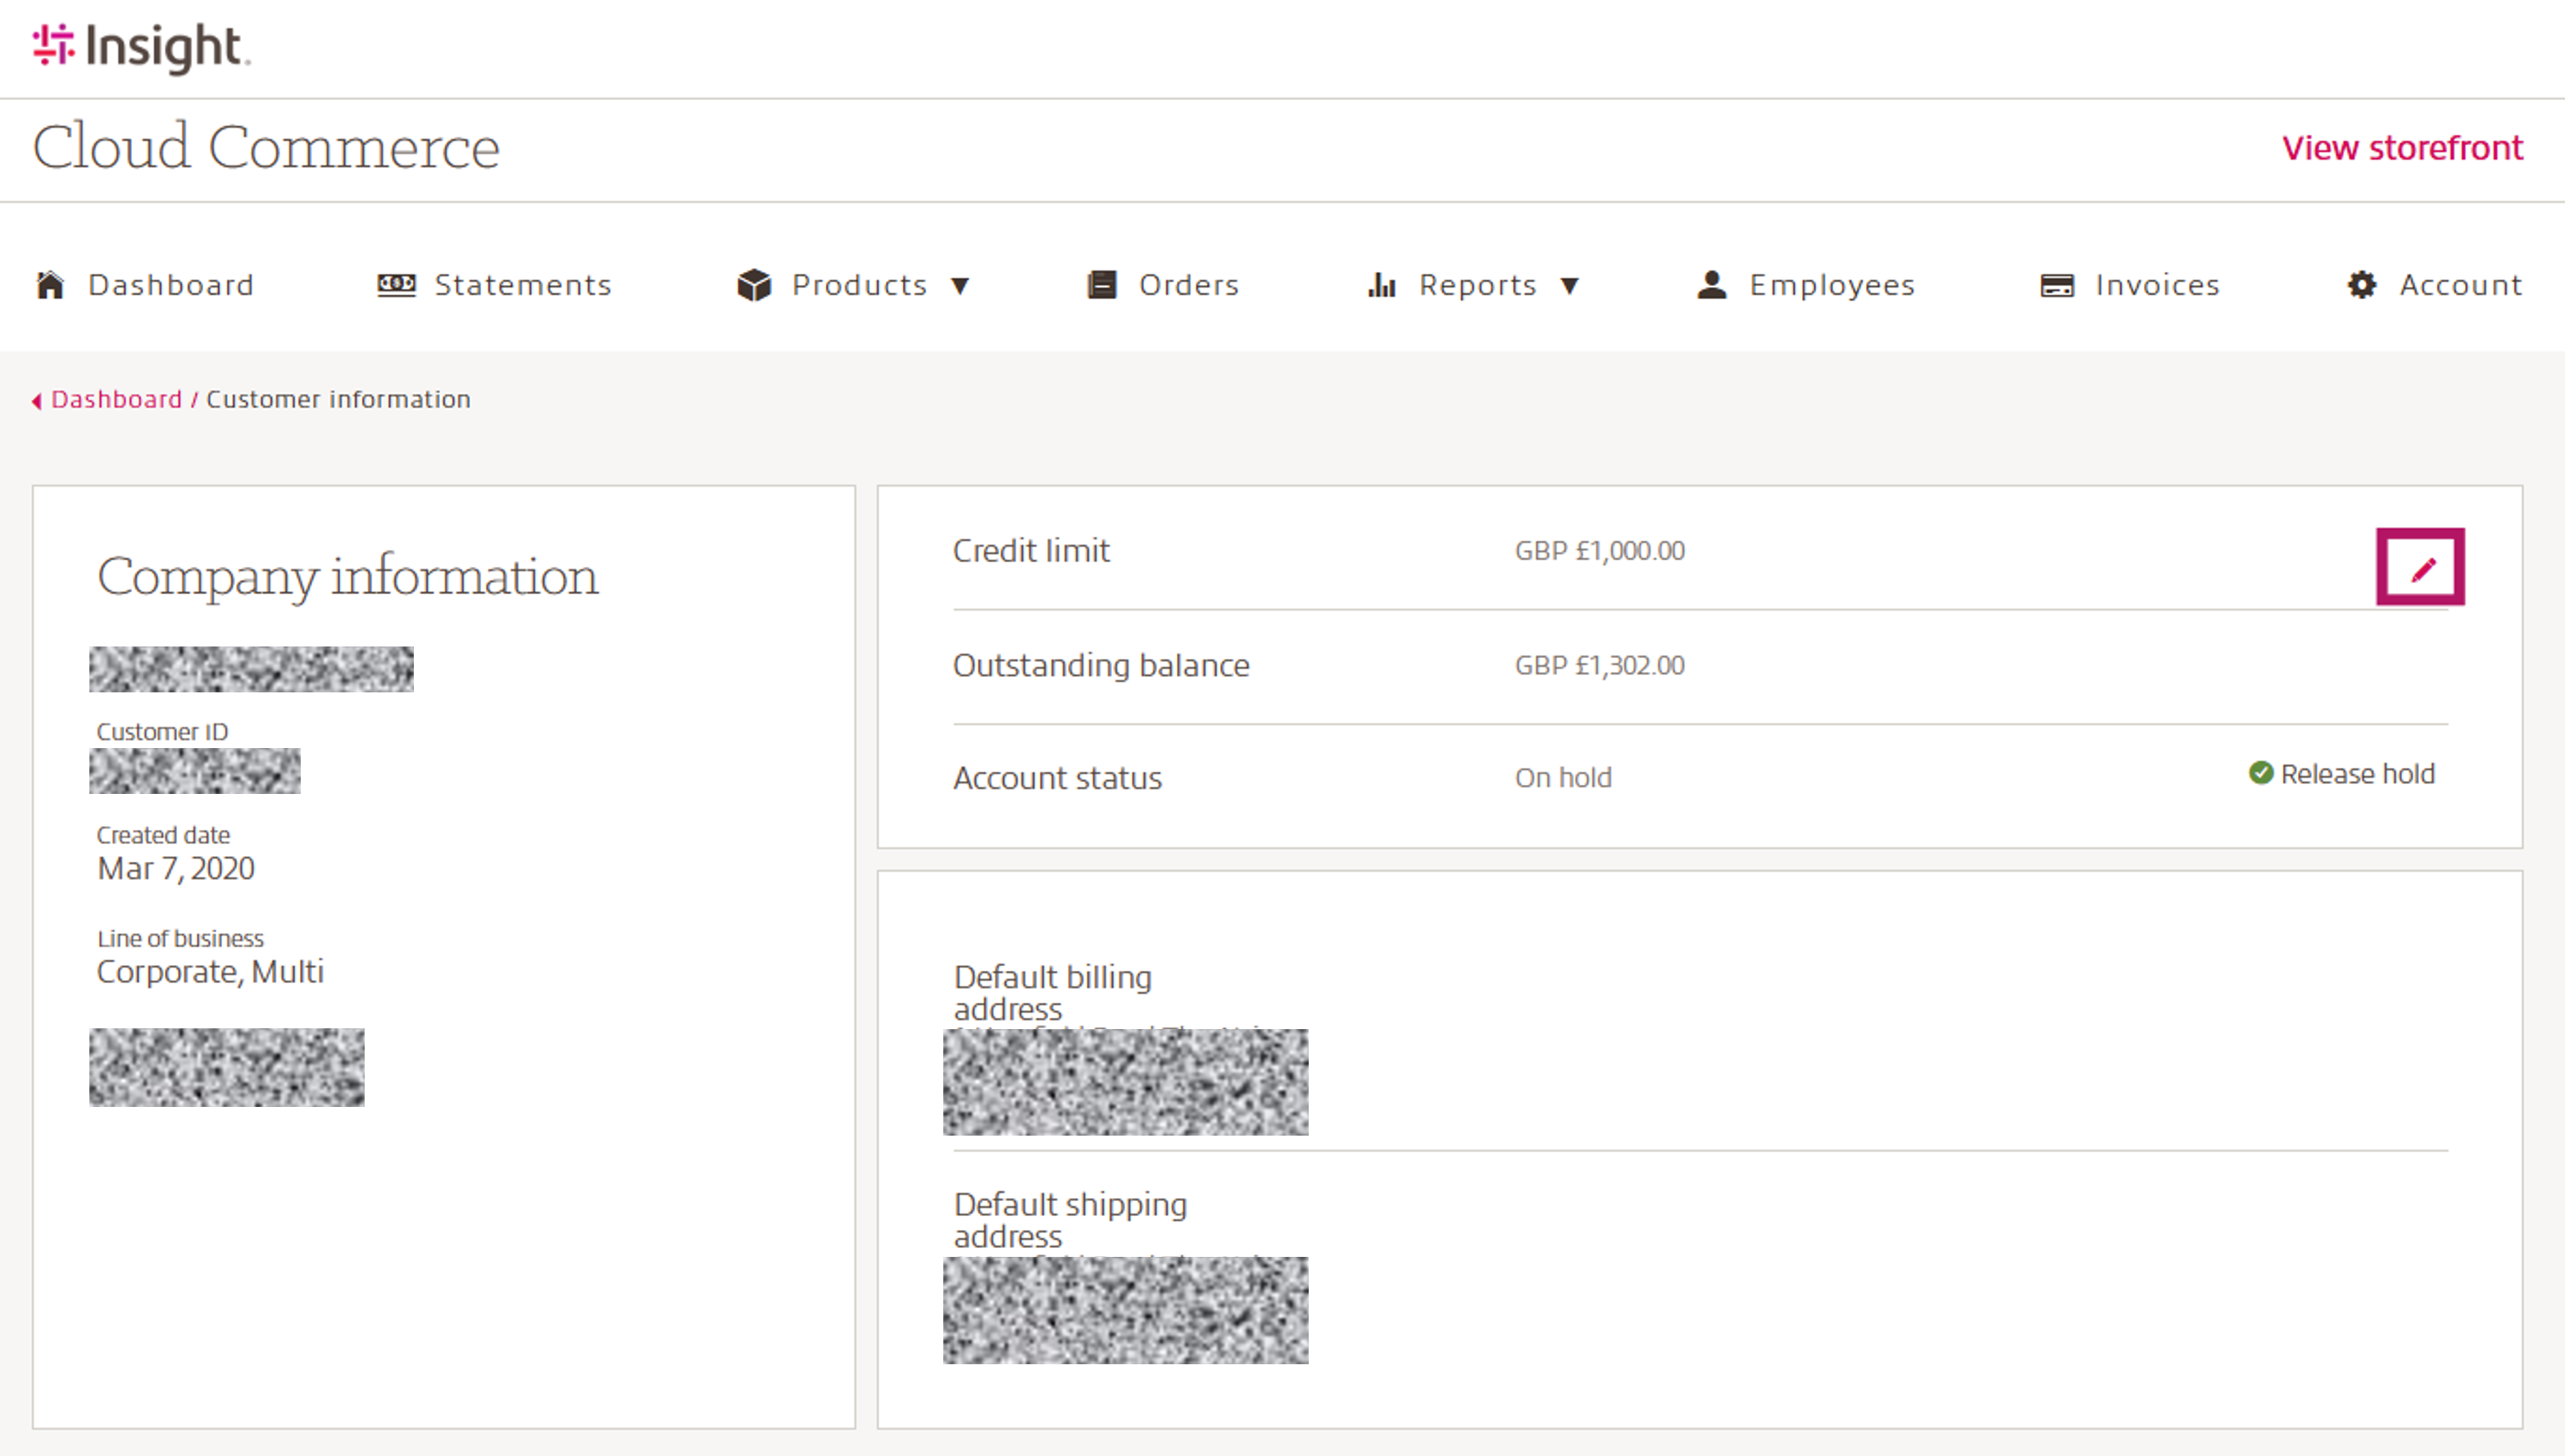This screenshot has height=1456, width=2565.
Task: Click the Statements money icon
Action: pos(396,285)
